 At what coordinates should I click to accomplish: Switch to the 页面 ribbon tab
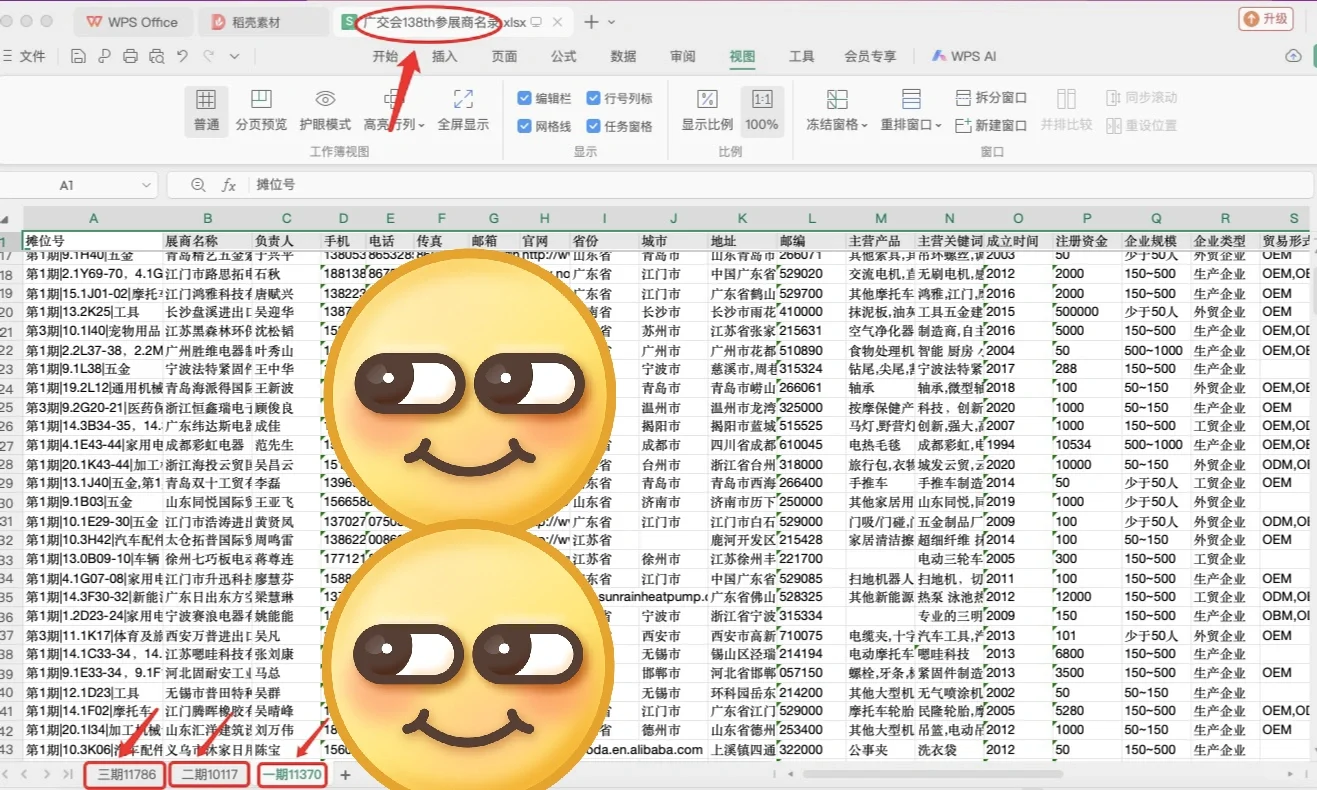pyautogui.click(x=504, y=56)
